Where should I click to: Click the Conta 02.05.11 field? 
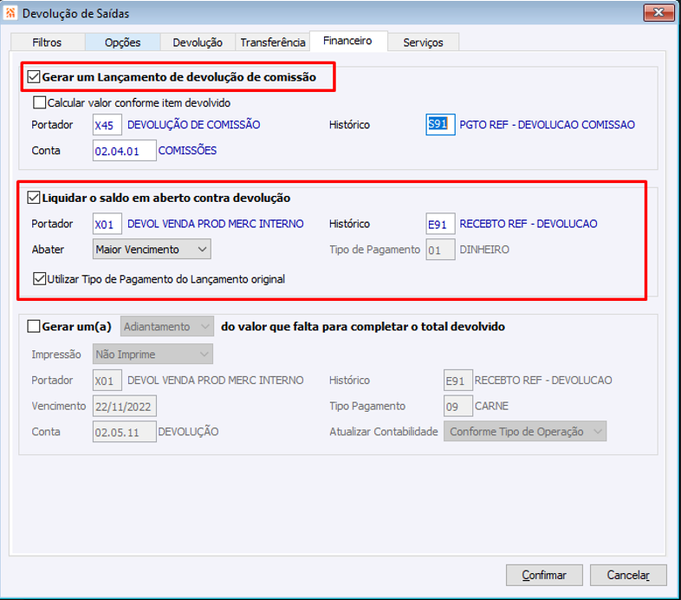point(124,432)
